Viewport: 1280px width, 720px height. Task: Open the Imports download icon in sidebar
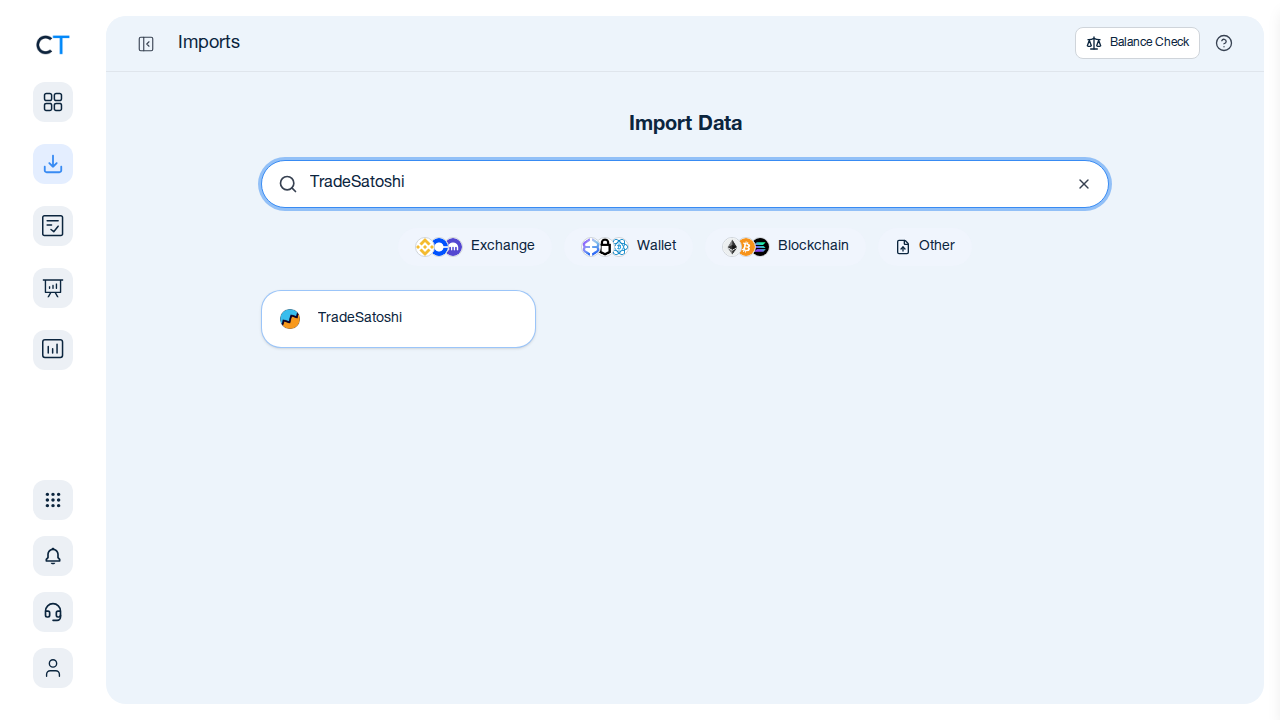pos(53,164)
